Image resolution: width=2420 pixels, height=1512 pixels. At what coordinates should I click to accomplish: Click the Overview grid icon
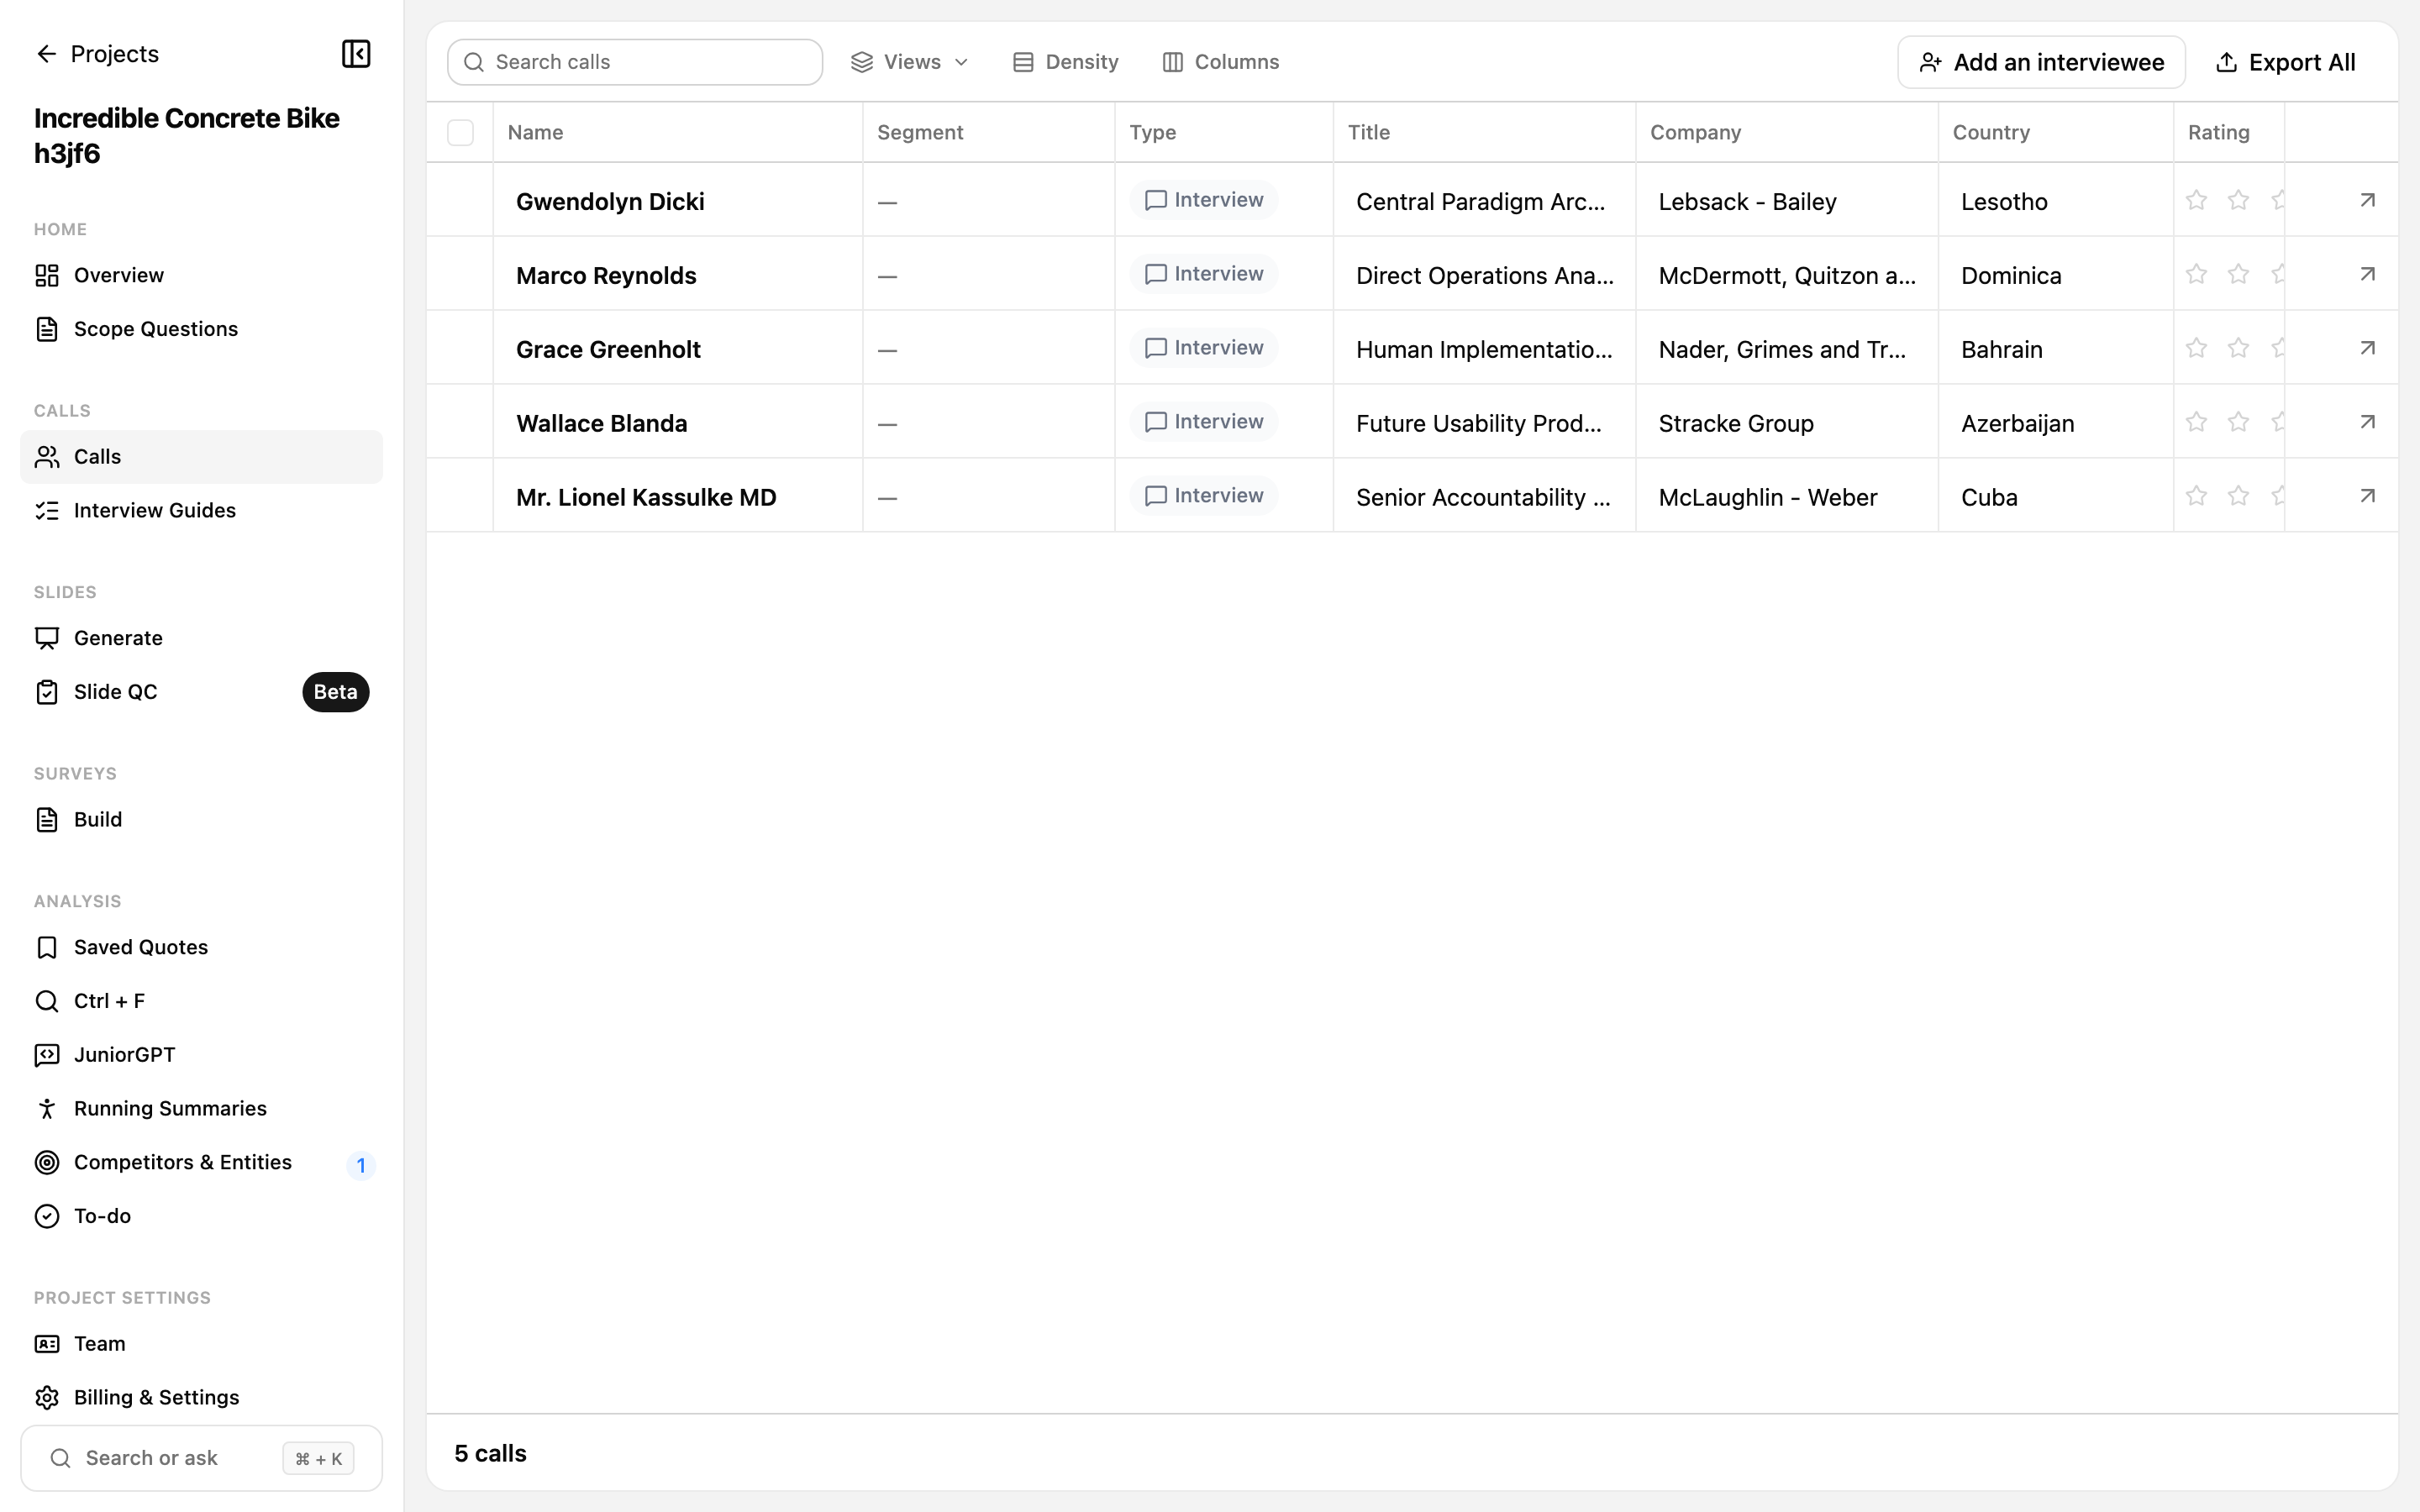[47, 275]
